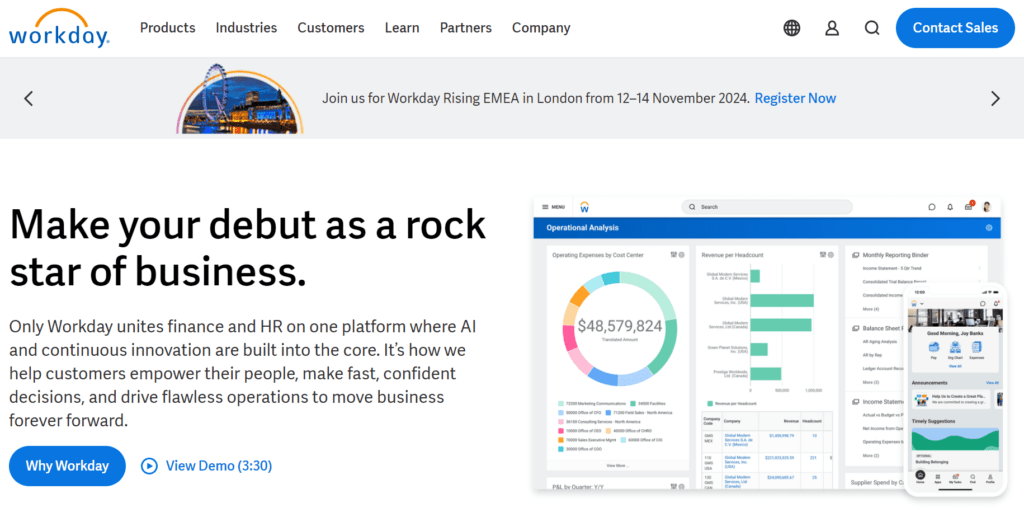The height and width of the screenshot is (522, 1024).
Task: Open the user account sign-in icon
Action: (x=832, y=28)
